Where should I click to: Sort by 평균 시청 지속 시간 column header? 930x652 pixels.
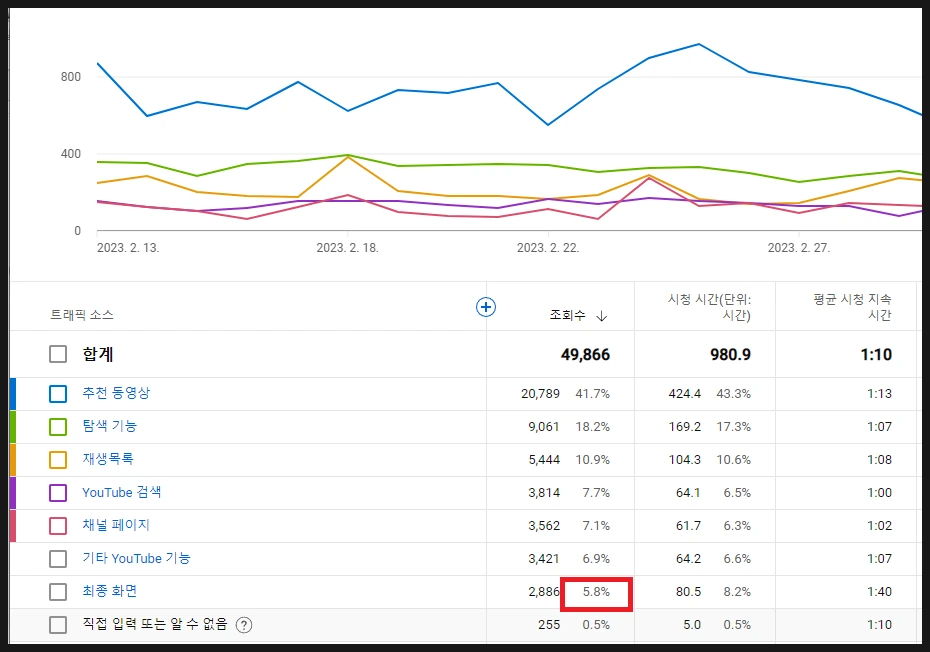click(x=852, y=307)
